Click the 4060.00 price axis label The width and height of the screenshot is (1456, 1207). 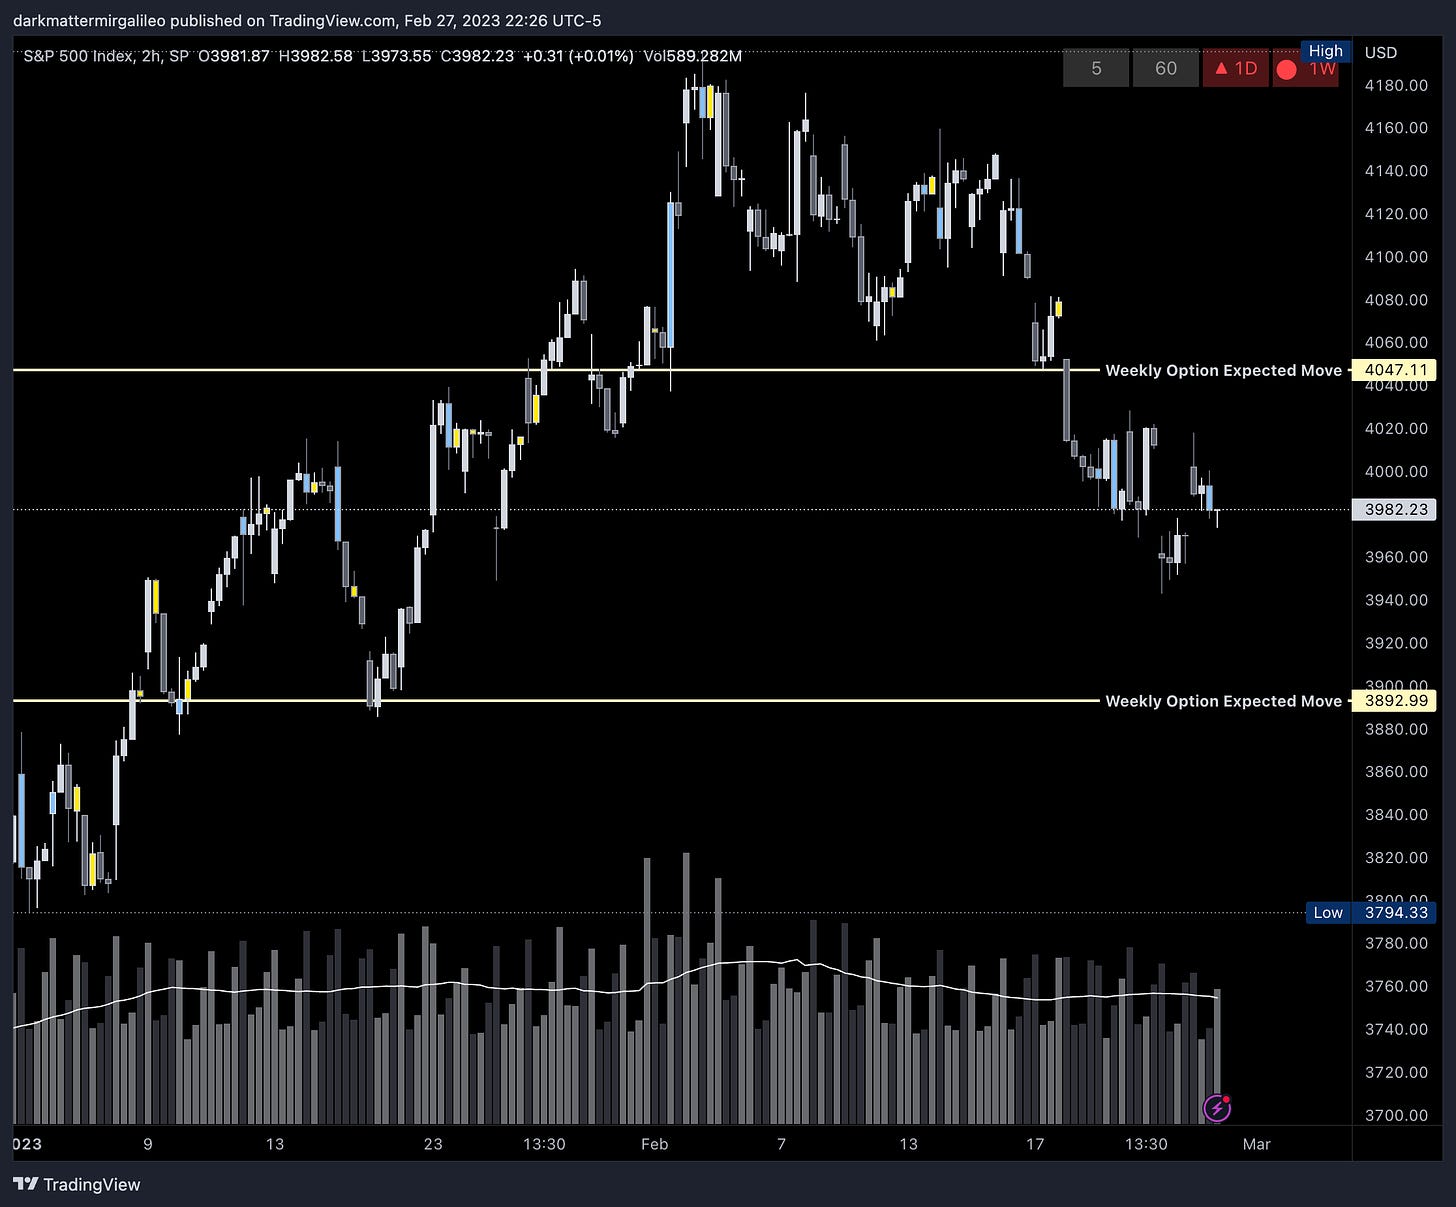tap(1396, 342)
